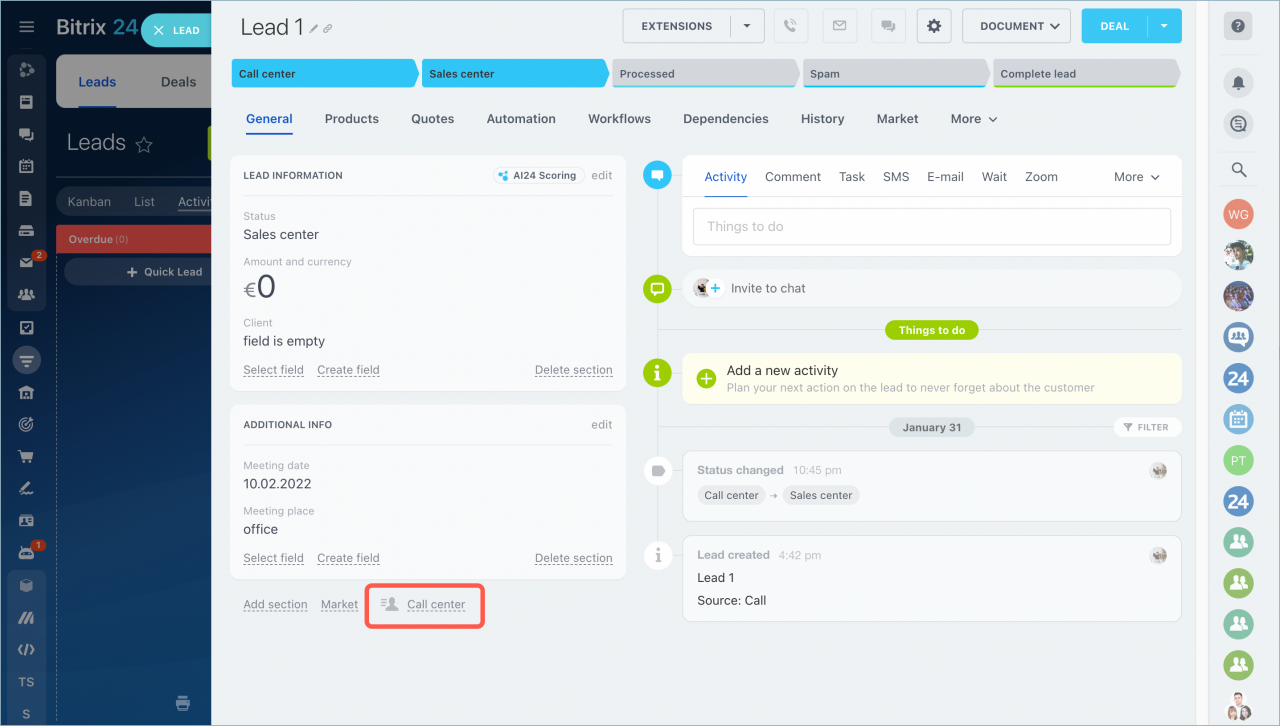This screenshot has height=726, width=1280.
Task: Favorite the Leads page with star icon
Action: click(x=144, y=144)
